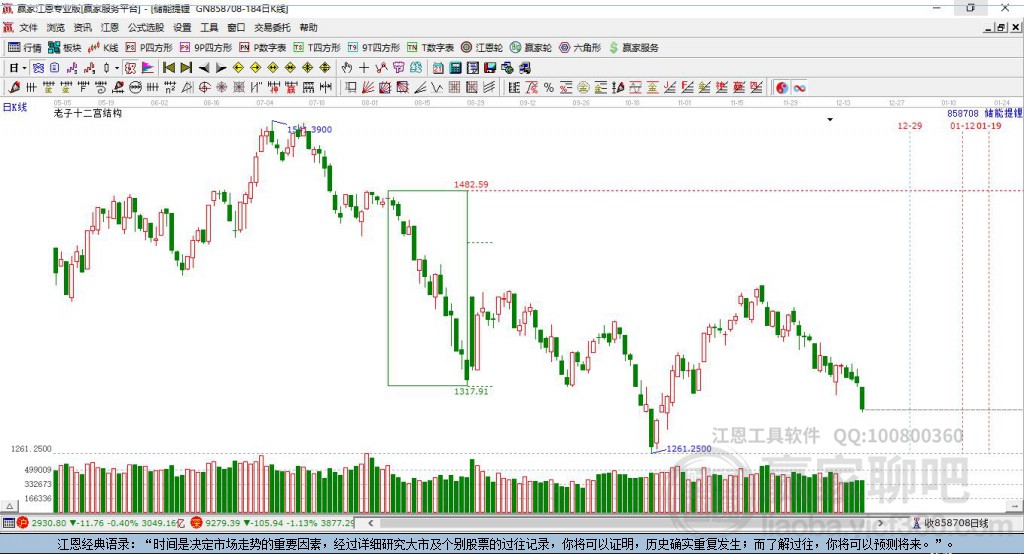1024x554 pixels.
Task: Jump to first bar icon
Action: click(x=168, y=68)
